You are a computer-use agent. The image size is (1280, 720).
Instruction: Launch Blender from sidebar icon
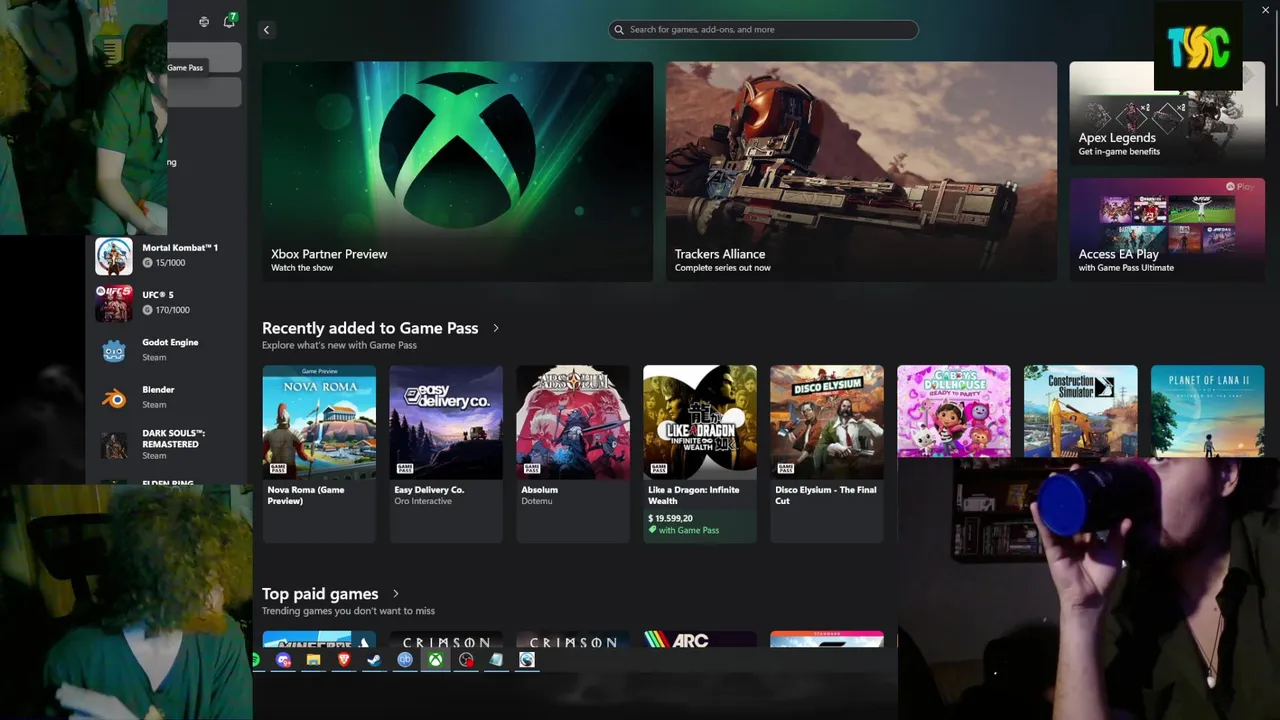(114, 398)
